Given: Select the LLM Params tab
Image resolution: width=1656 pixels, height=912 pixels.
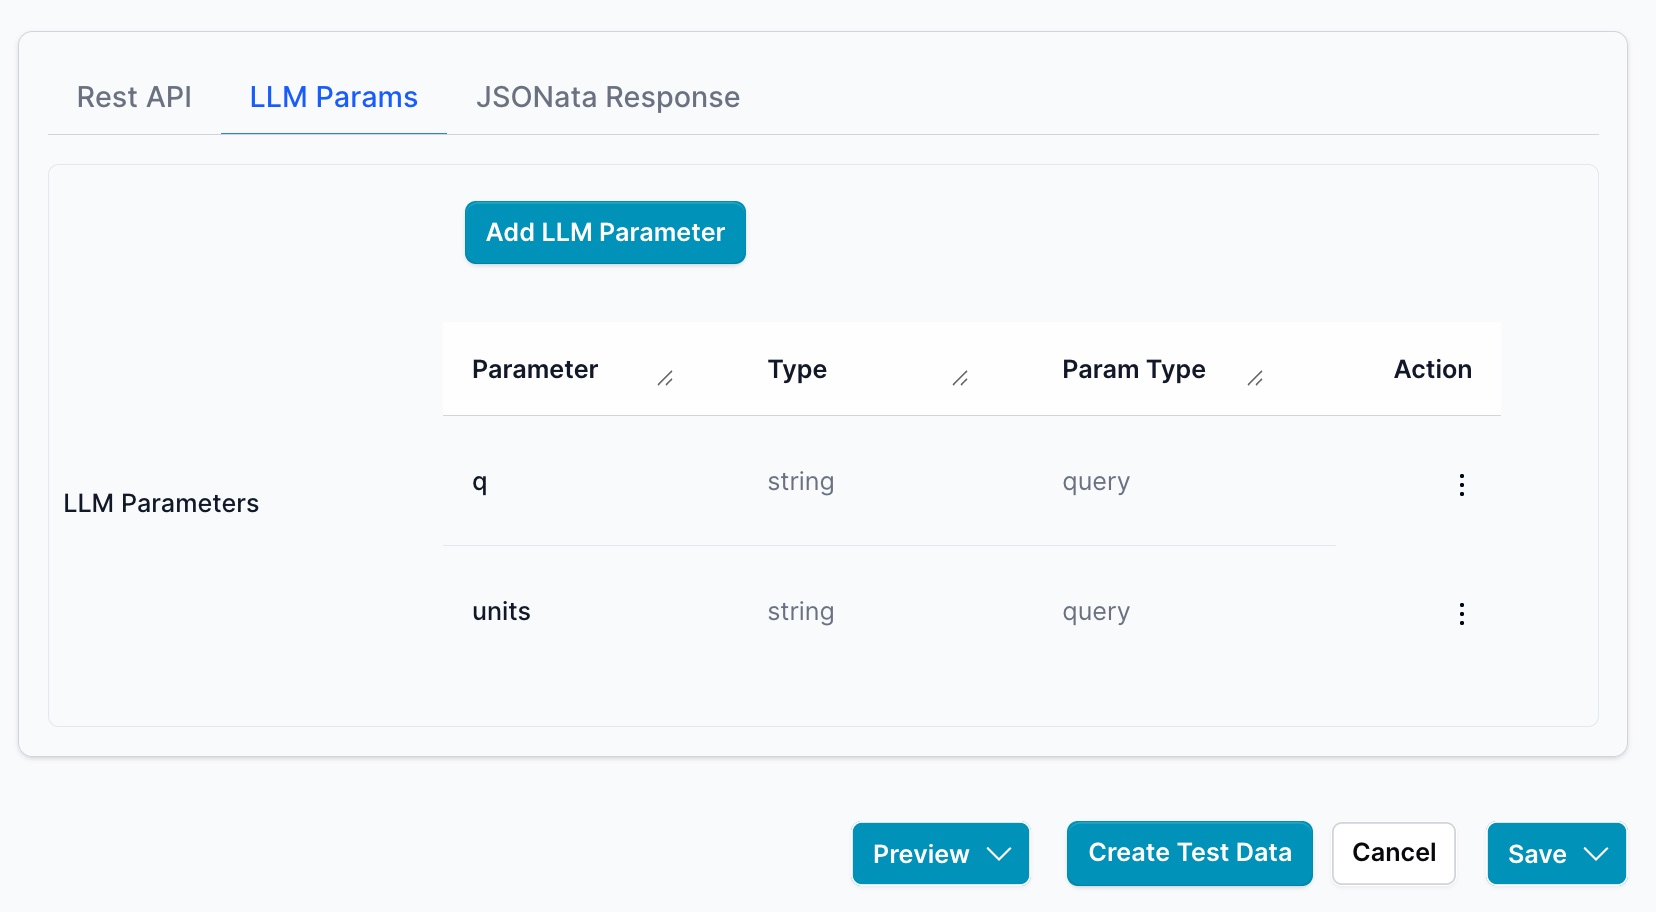Looking at the screenshot, I should click(x=333, y=97).
